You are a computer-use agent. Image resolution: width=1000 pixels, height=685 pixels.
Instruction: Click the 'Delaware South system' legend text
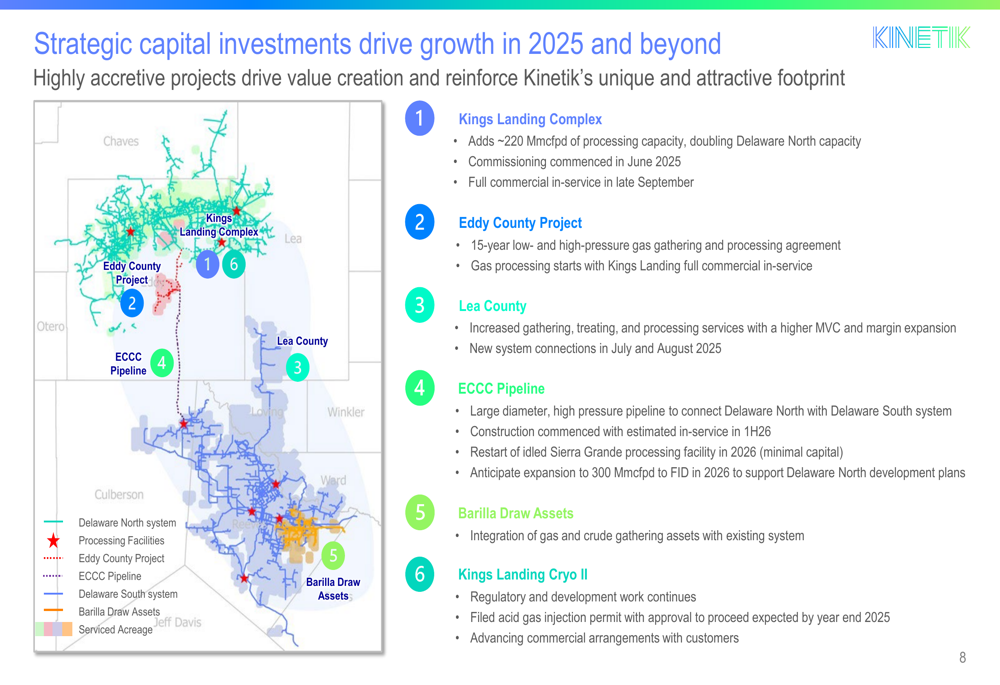tap(128, 594)
